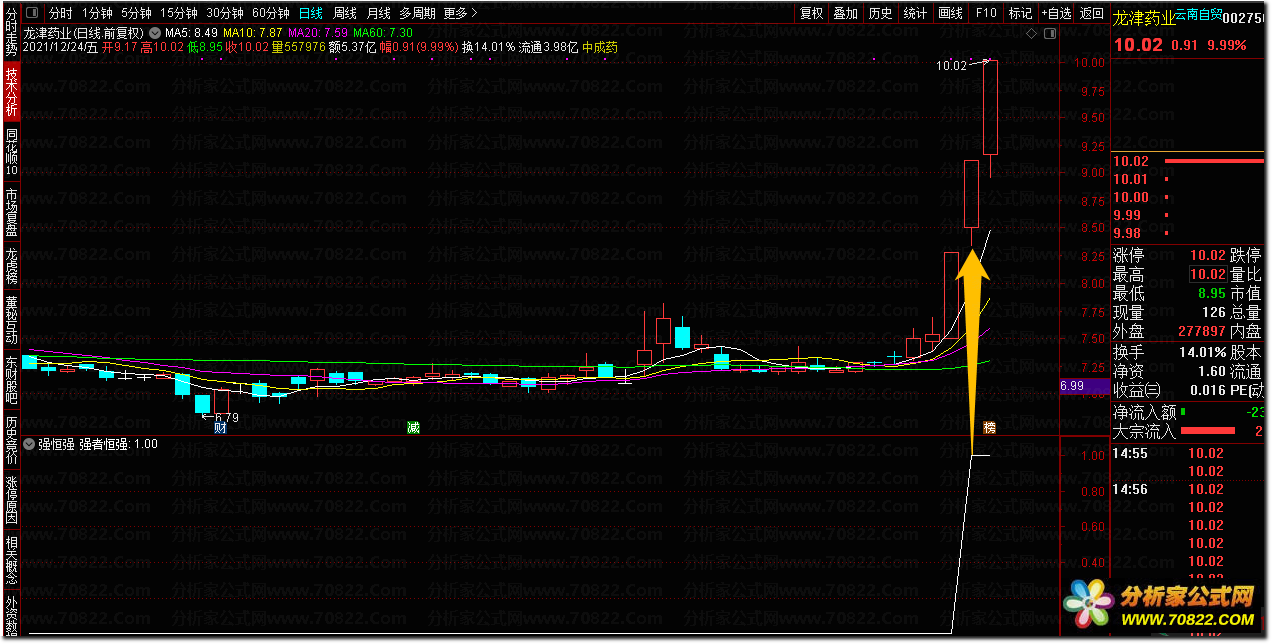Open the 同花顺10 sidebar tab
The width and height of the screenshot is (1273, 644).
pos(11,151)
